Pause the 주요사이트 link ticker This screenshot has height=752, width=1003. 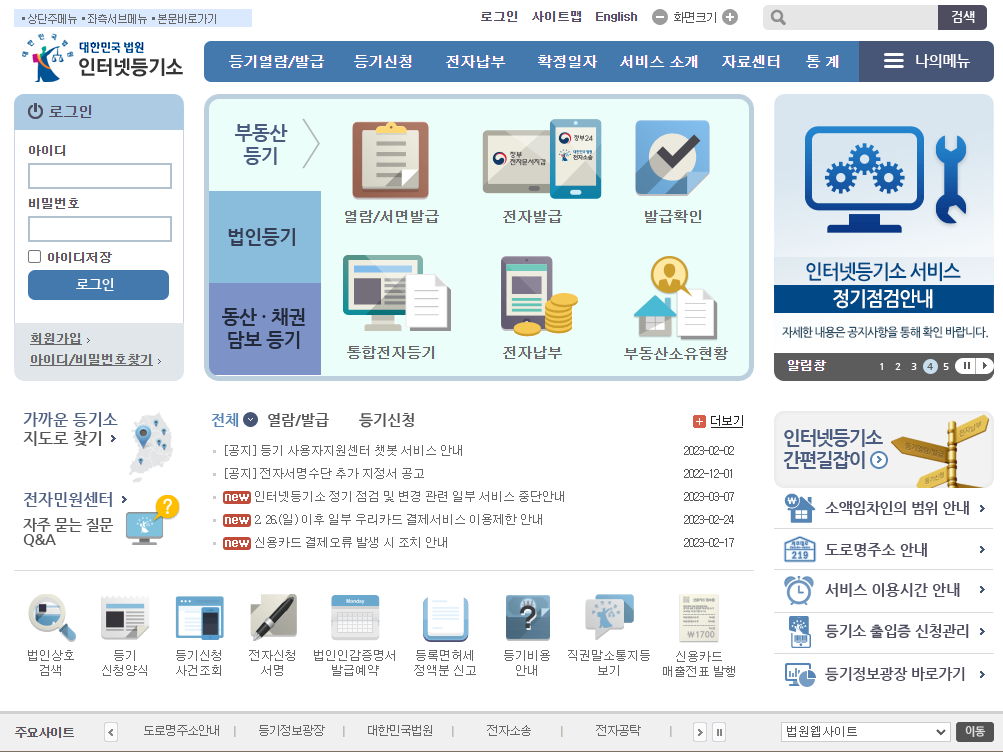tap(719, 732)
